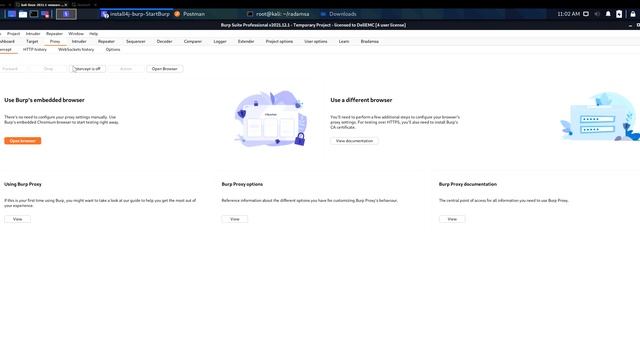Open the Extender tab

point(246,41)
